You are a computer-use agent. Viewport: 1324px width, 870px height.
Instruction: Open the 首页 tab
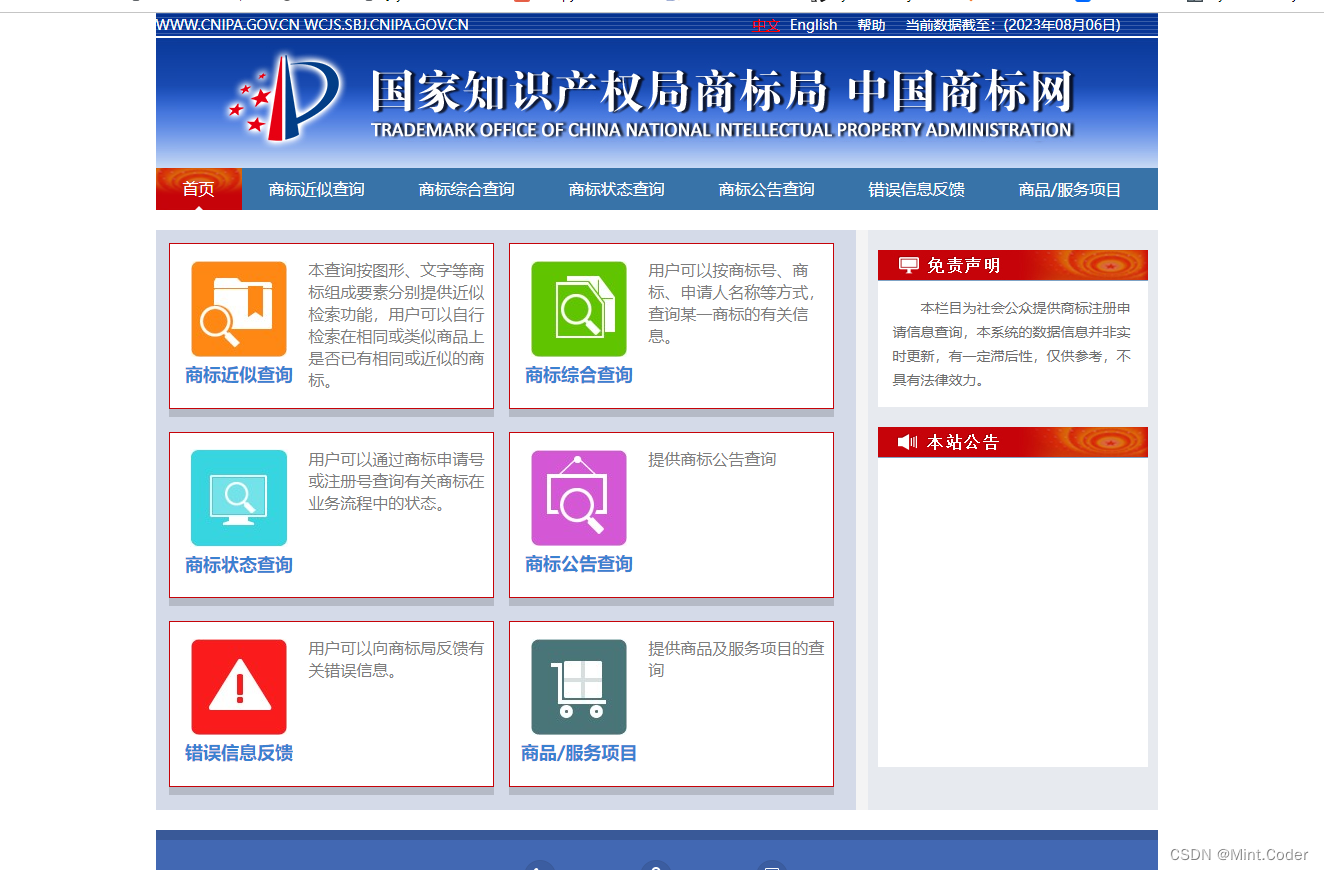[x=198, y=189]
